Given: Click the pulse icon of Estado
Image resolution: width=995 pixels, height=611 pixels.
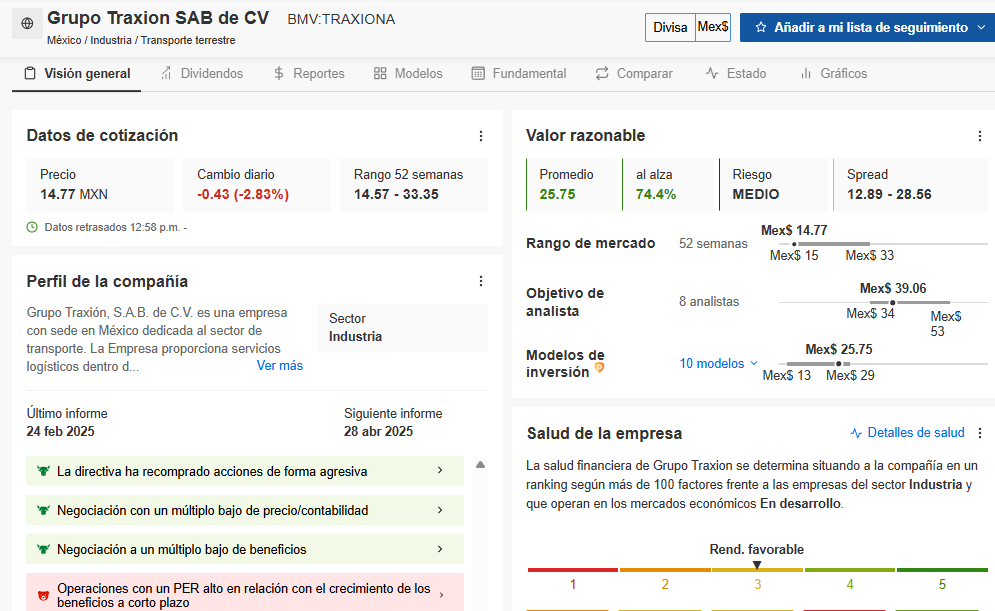Looking at the screenshot, I should click(712, 74).
